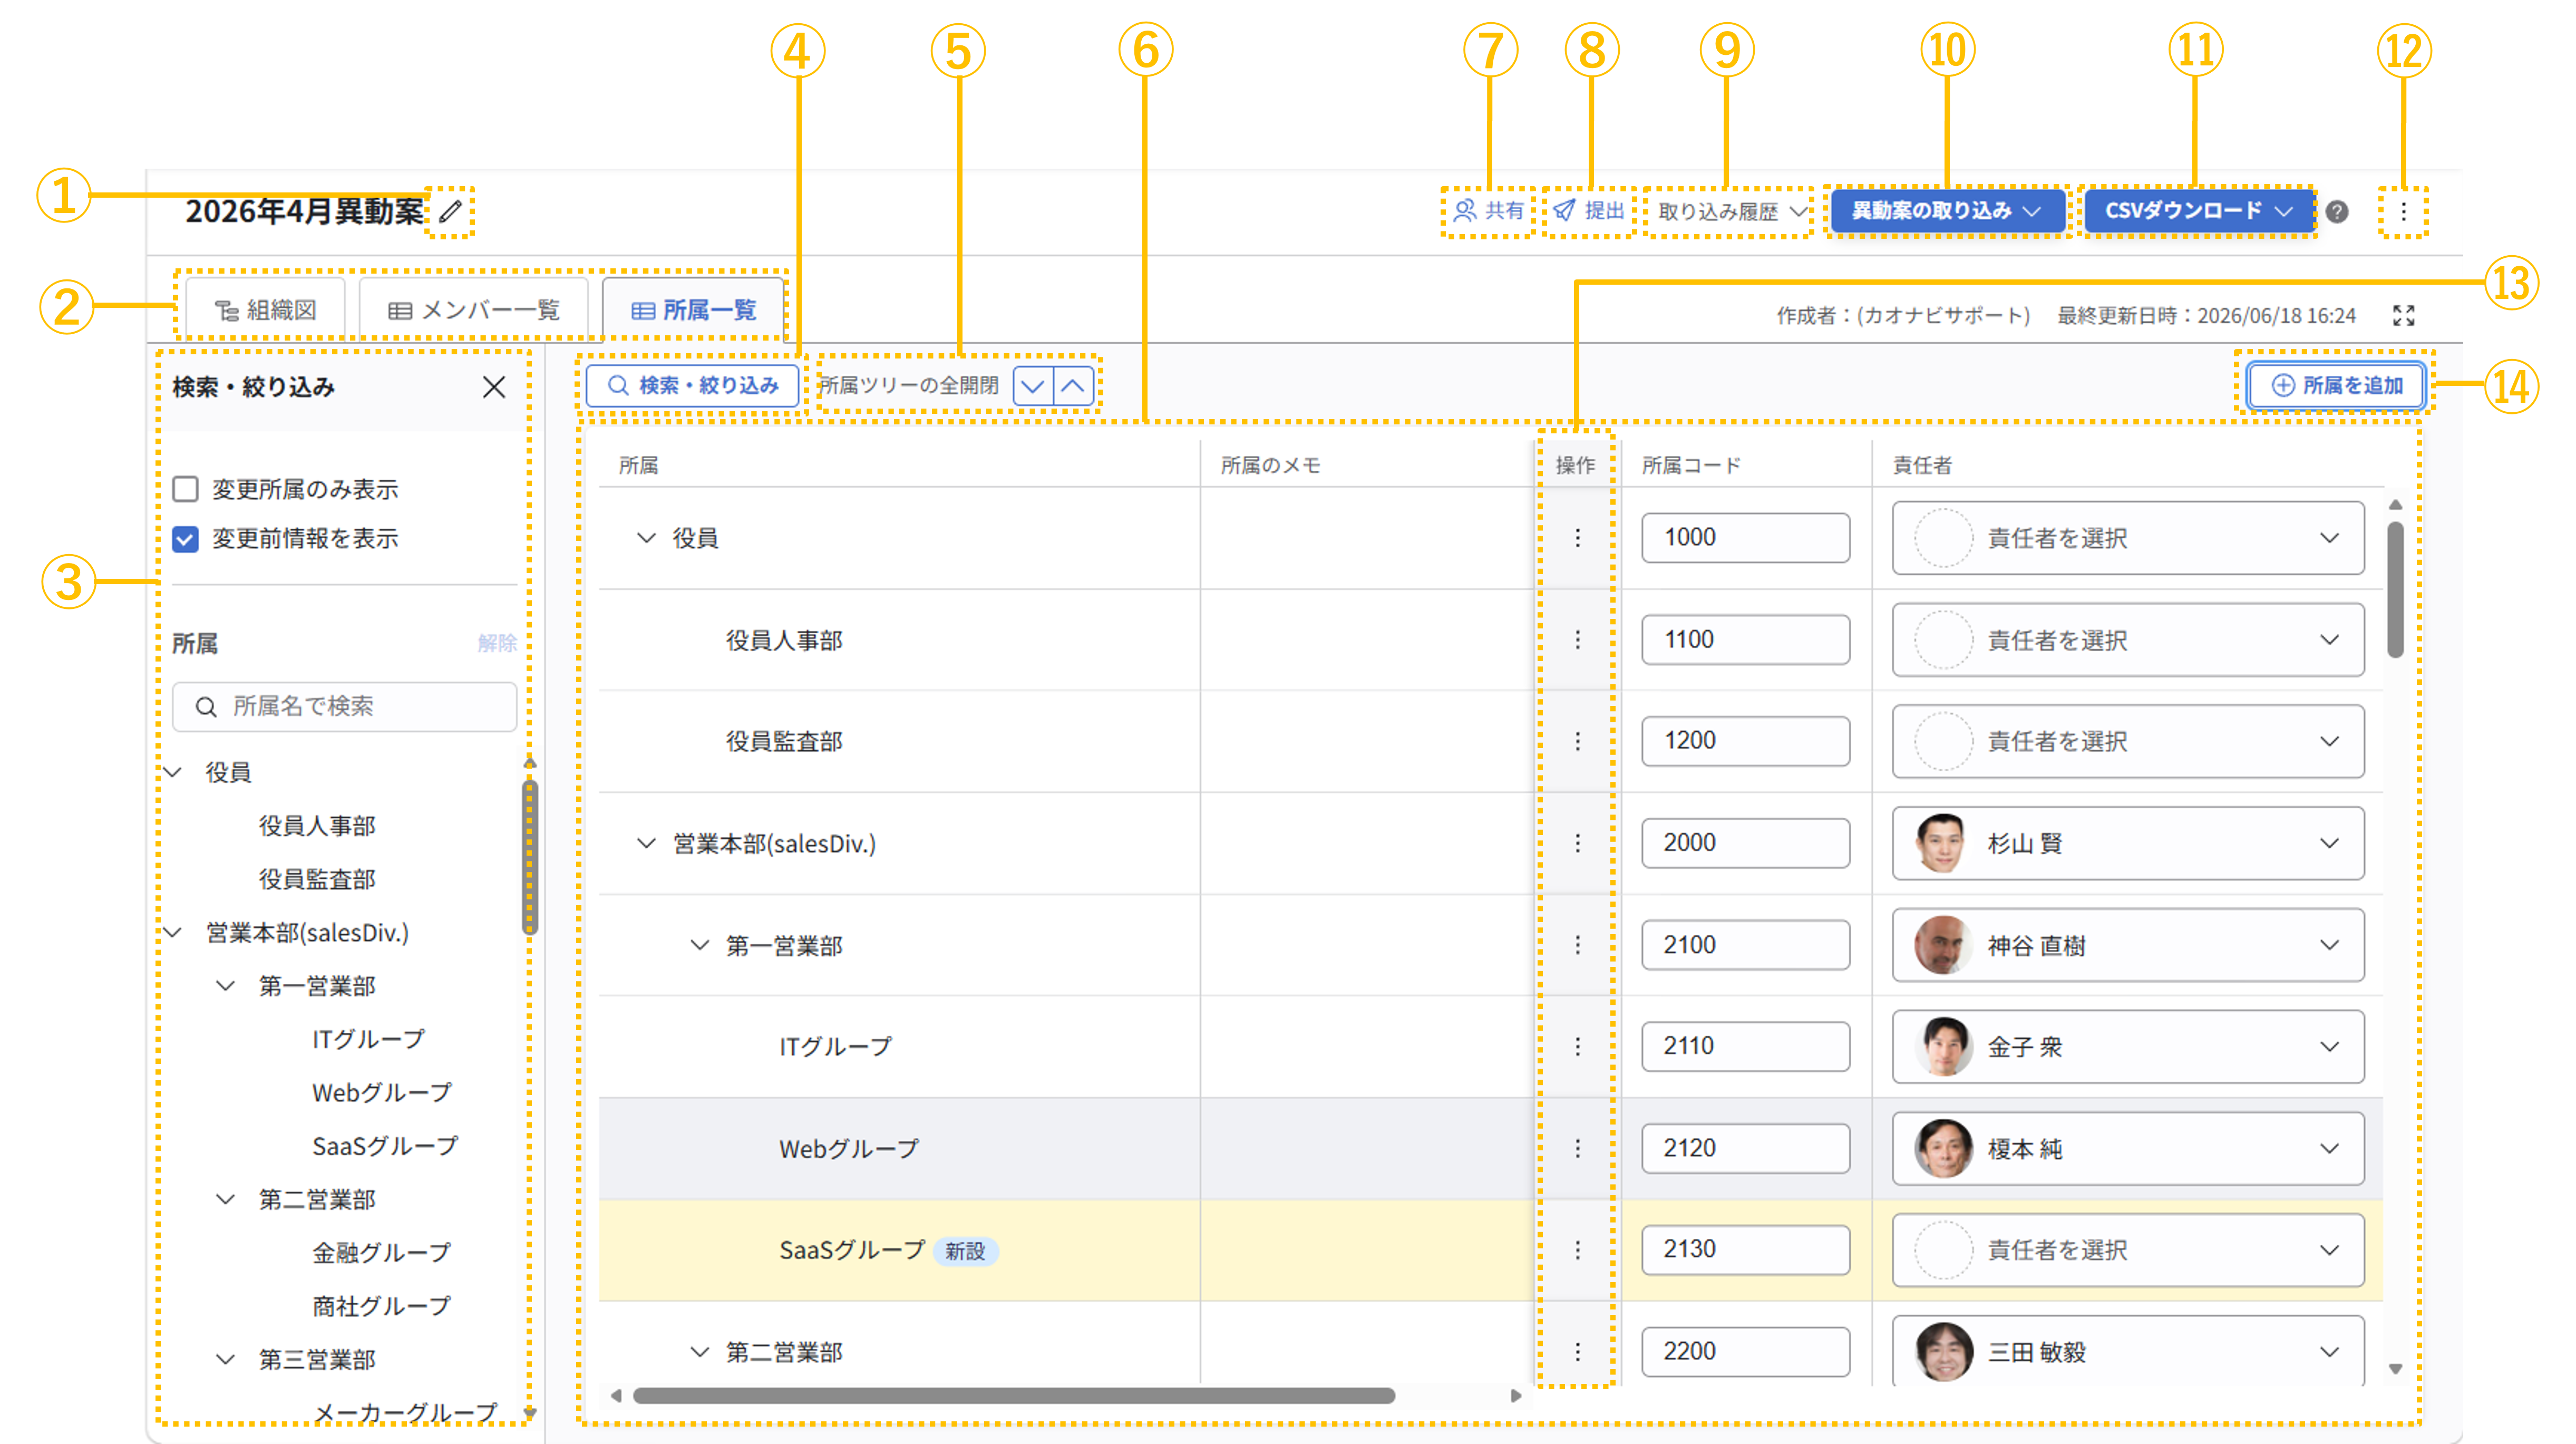Close the 検索・絞り込み side panel
2576x1444 pixels.
[x=493, y=387]
